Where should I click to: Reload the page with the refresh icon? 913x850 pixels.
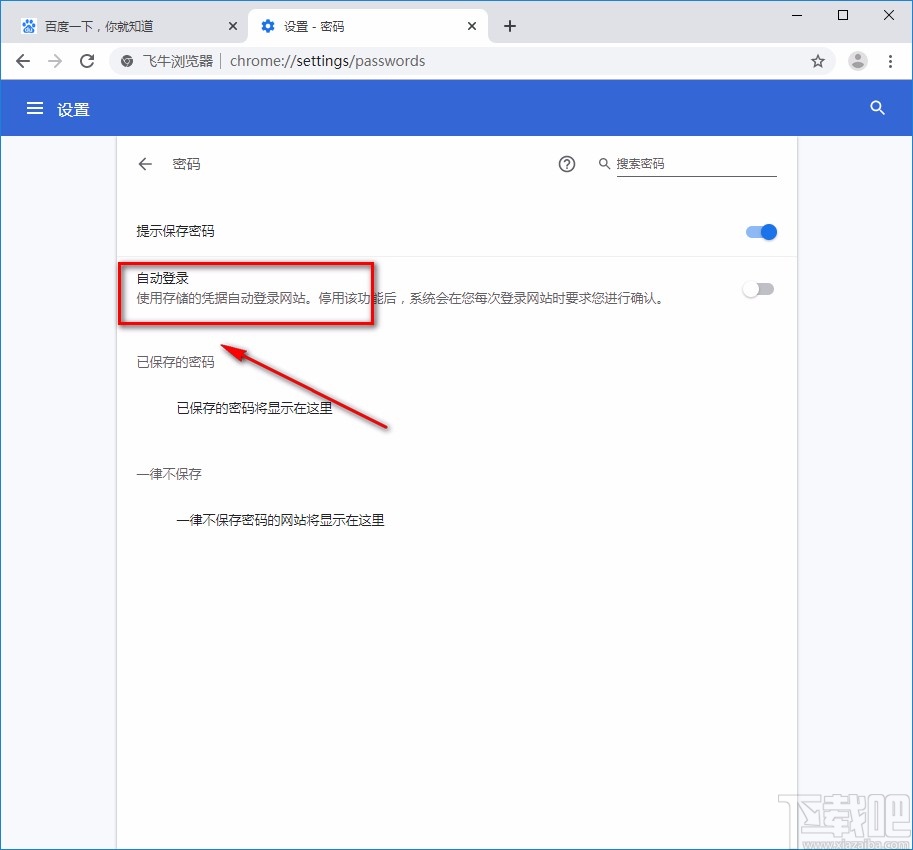click(87, 61)
